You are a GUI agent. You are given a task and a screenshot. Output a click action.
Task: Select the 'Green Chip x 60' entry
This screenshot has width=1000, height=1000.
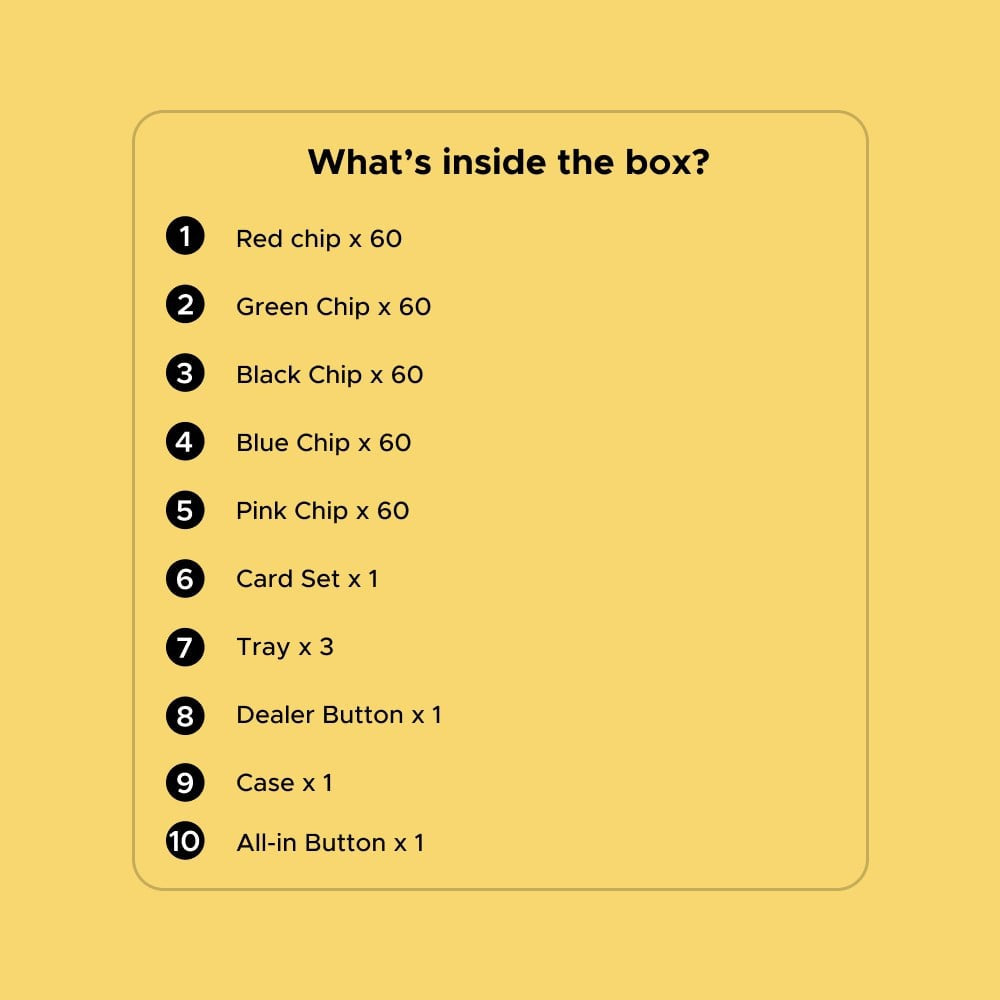tap(334, 307)
